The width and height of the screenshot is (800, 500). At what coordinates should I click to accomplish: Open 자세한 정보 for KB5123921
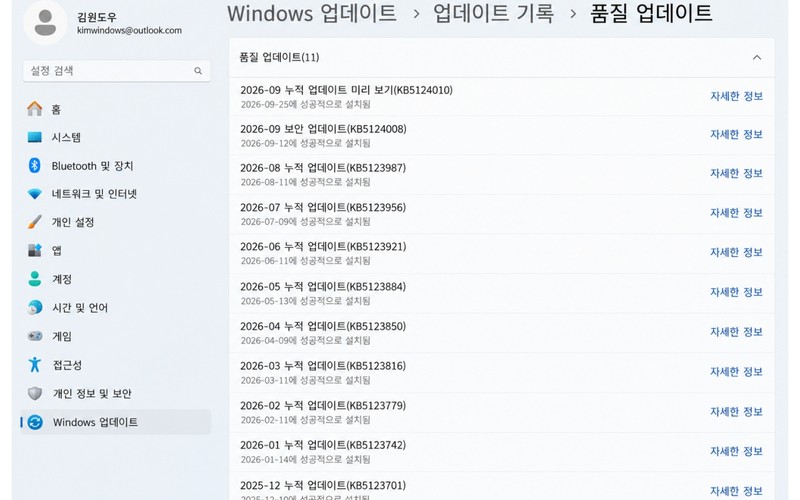(x=736, y=252)
